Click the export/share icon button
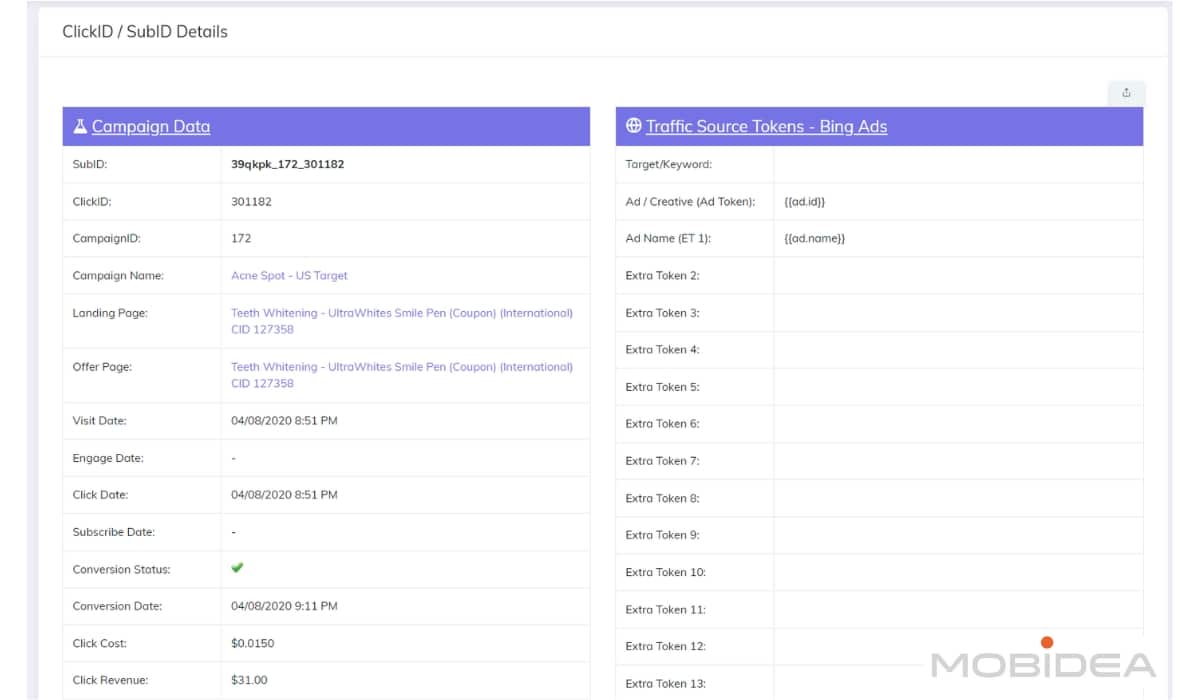The image size is (1200, 700). [x=1126, y=93]
